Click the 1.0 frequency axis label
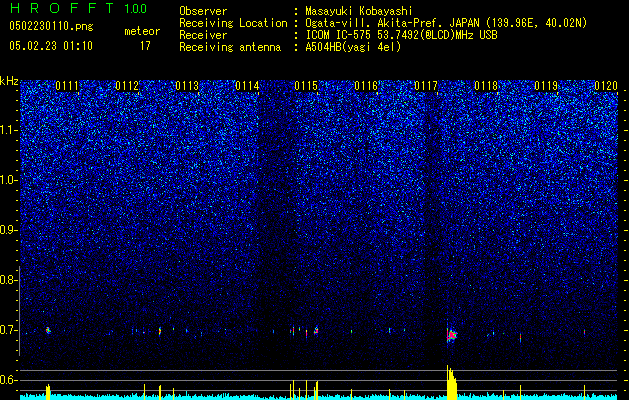 (9, 180)
